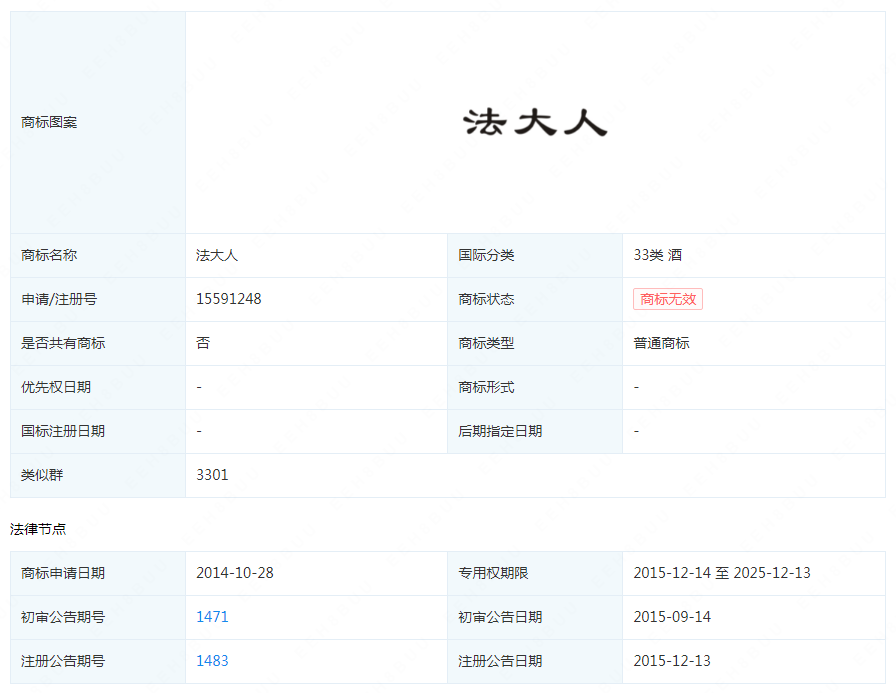Click the 初审公告日期 label
This screenshot has width=896, height=693.
point(500,617)
